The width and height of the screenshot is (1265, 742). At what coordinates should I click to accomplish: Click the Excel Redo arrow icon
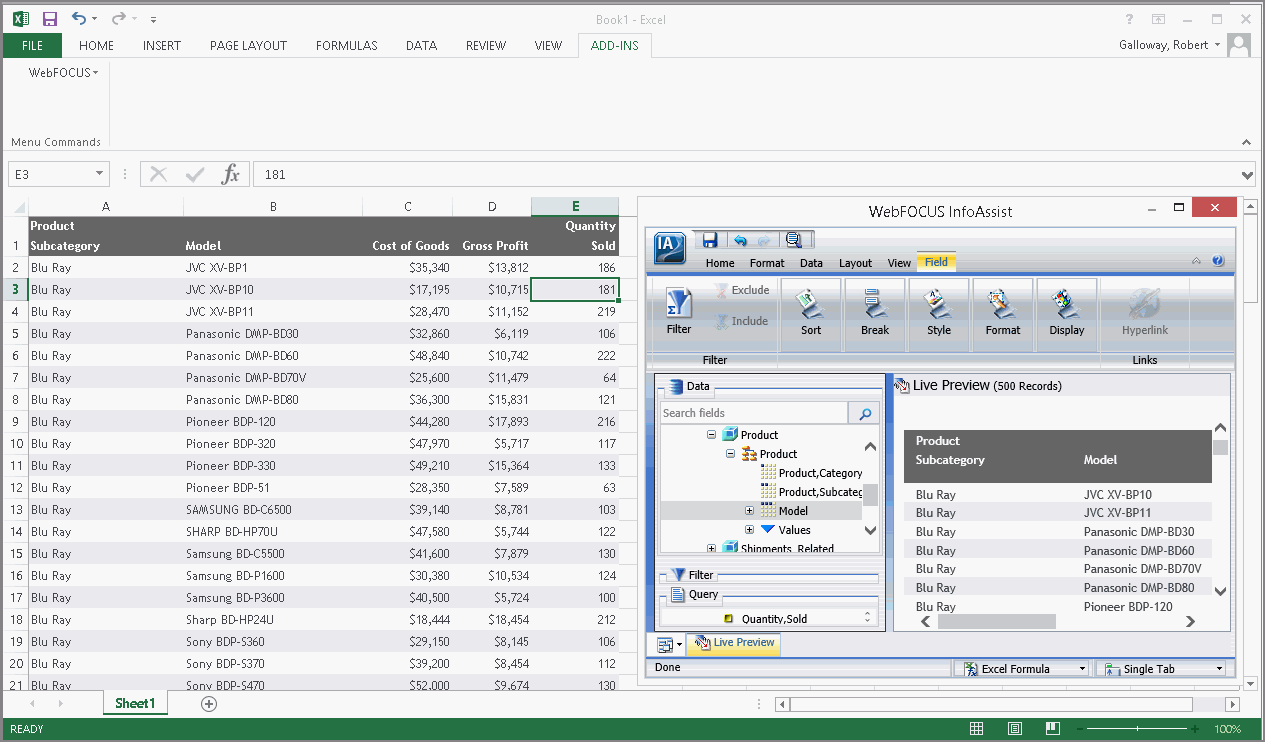point(119,18)
